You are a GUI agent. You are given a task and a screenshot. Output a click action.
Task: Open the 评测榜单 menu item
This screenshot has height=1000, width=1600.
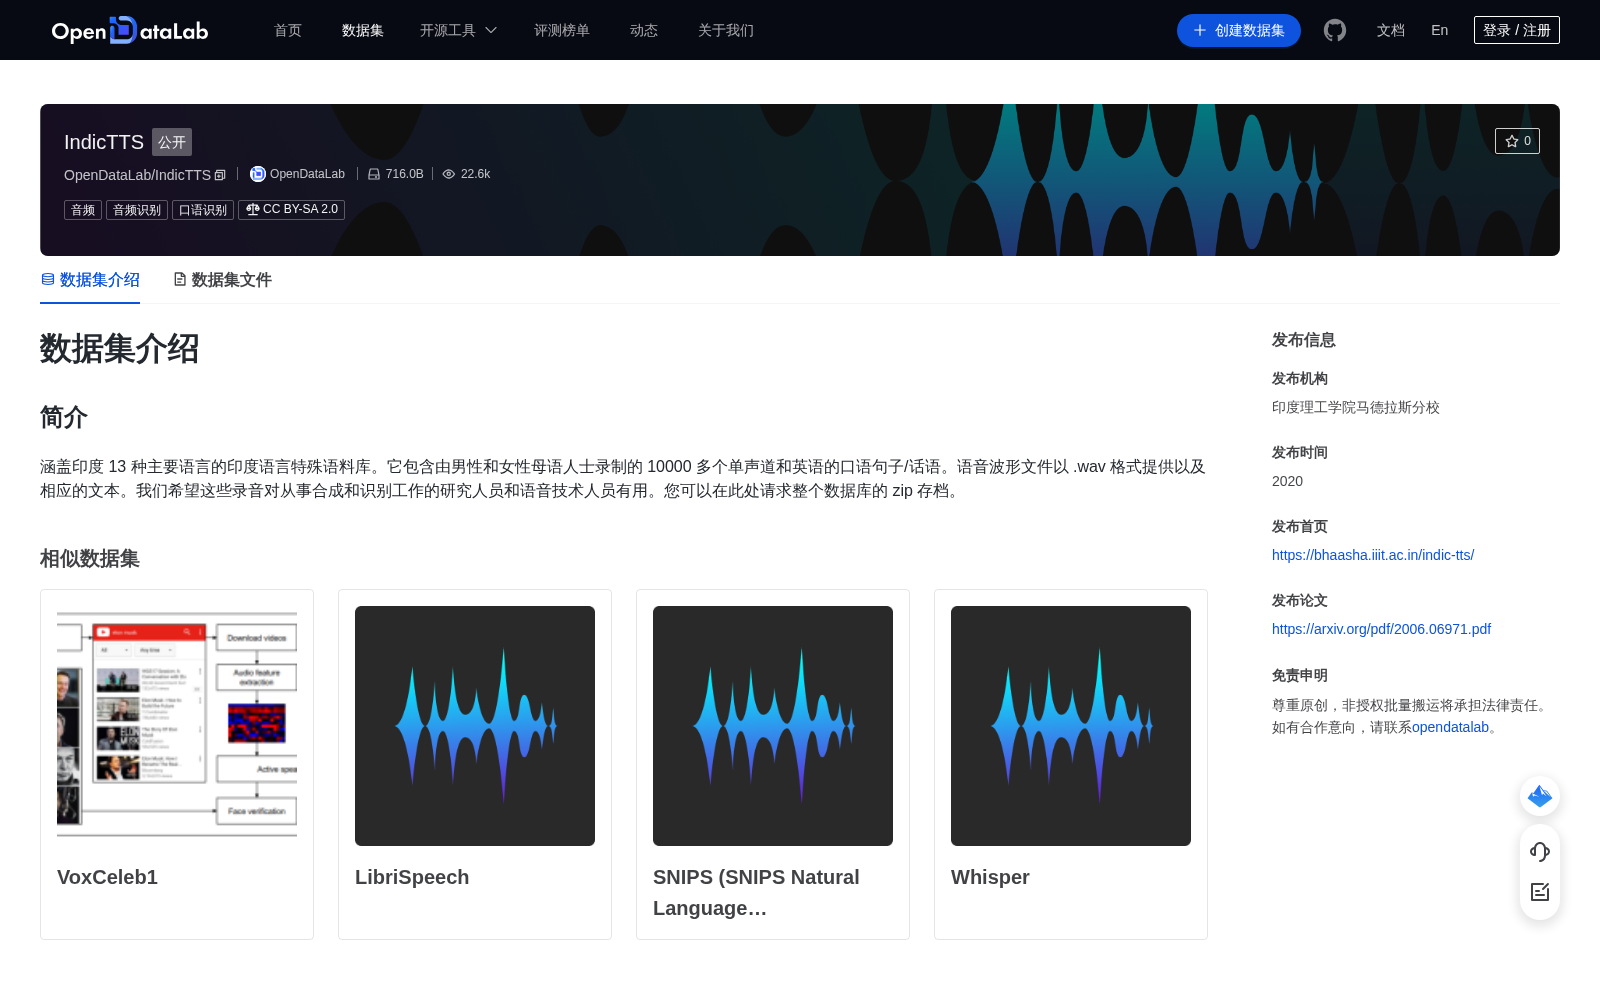point(562,30)
